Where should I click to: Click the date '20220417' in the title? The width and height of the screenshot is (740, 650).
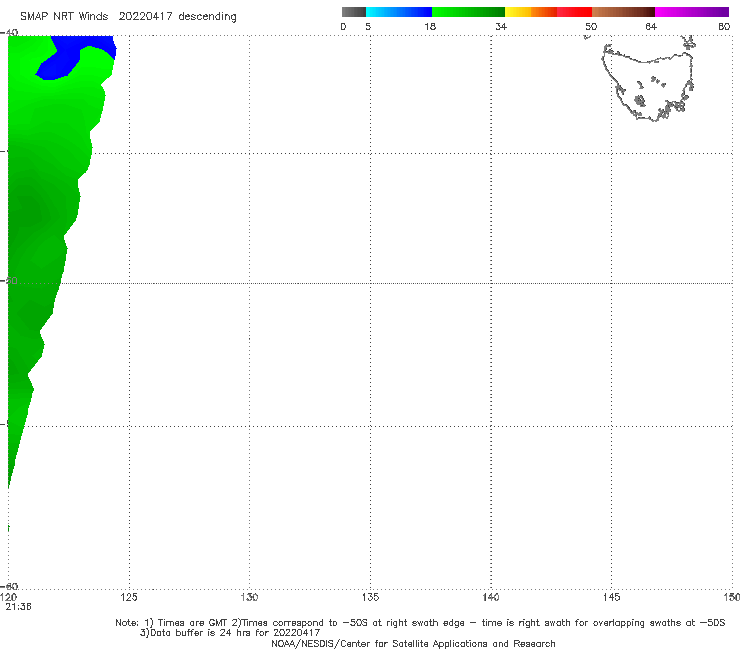click(x=145, y=16)
